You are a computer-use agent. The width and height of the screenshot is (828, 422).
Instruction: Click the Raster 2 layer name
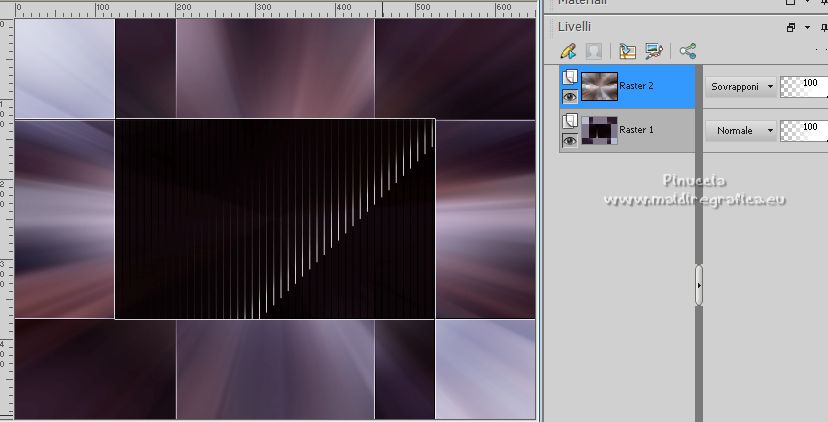click(636, 86)
